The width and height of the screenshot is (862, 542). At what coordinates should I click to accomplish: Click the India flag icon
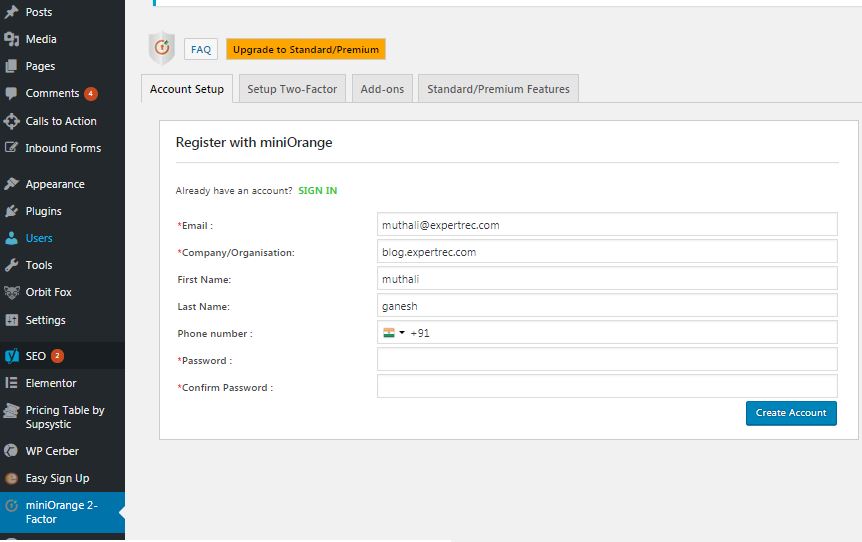click(389, 333)
